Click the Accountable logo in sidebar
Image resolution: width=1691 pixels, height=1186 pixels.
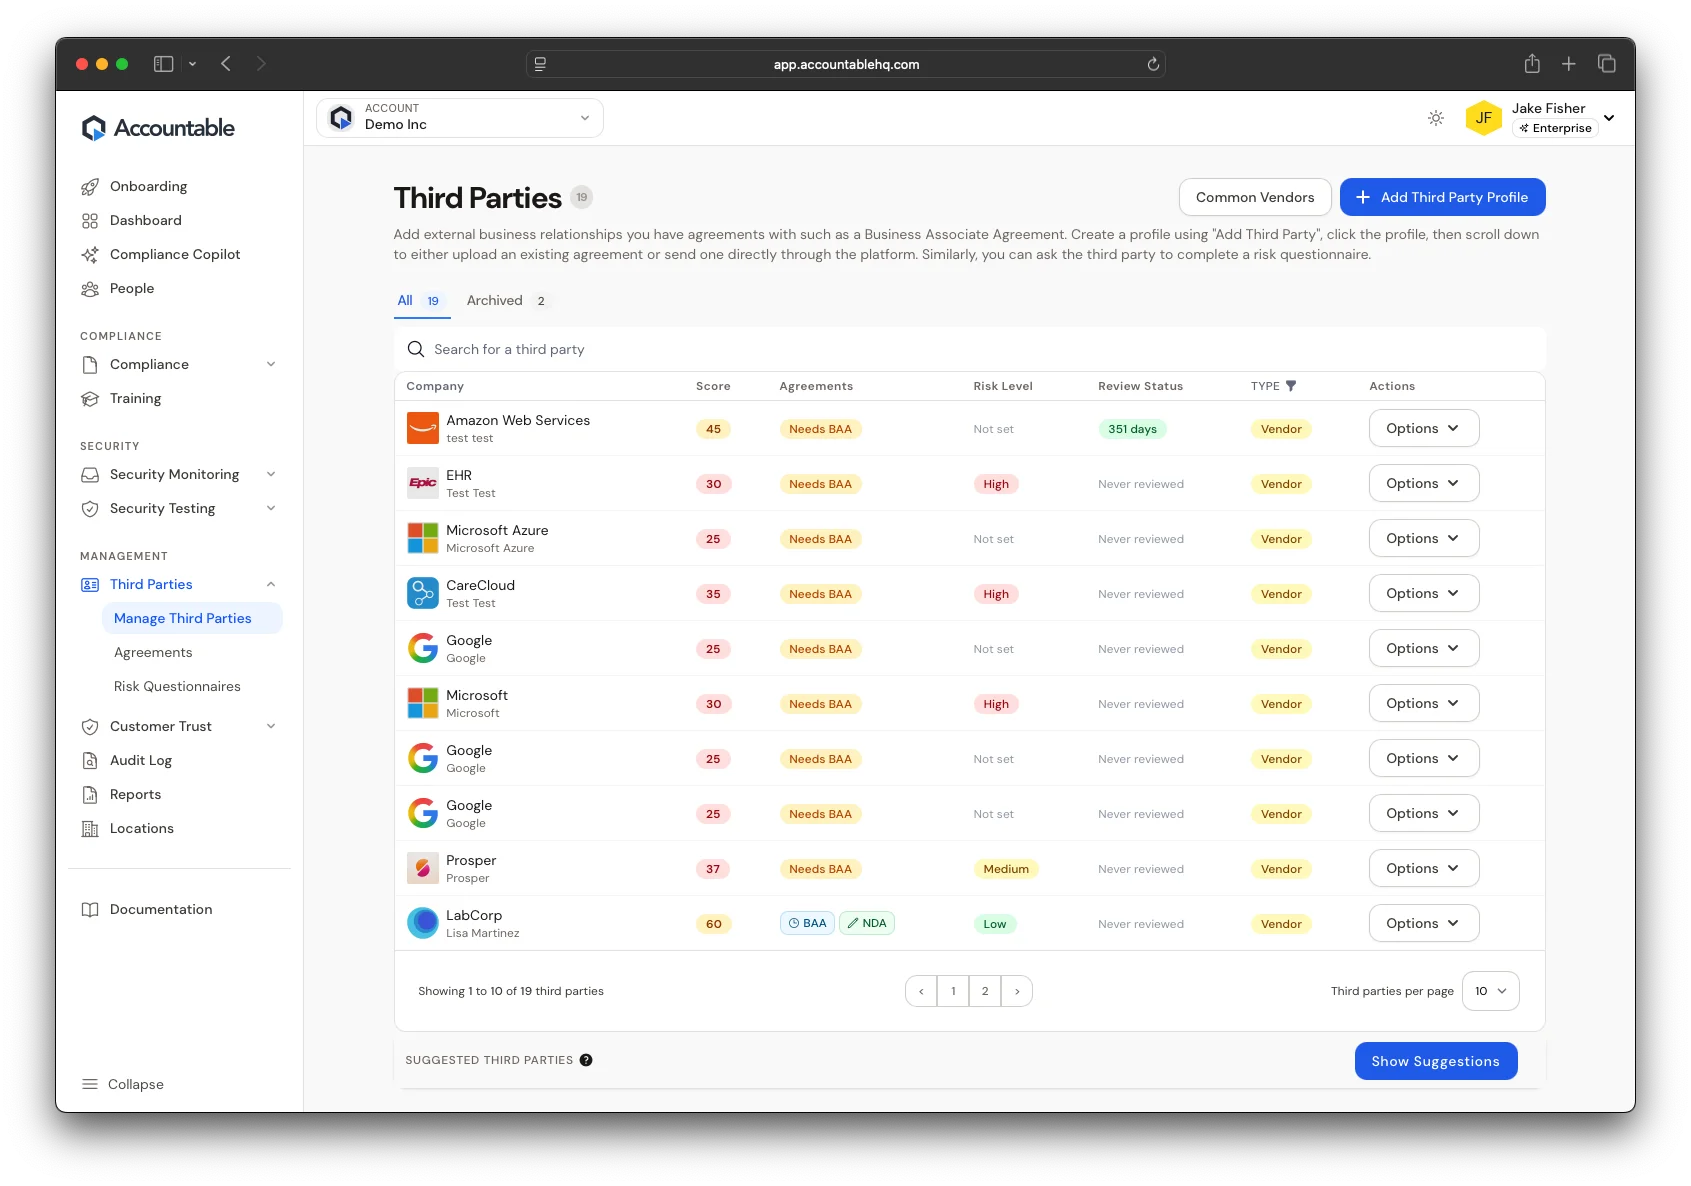158,128
